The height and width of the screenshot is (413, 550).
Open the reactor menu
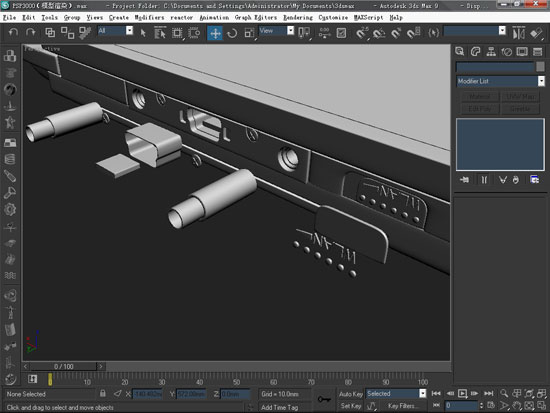coord(181,18)
